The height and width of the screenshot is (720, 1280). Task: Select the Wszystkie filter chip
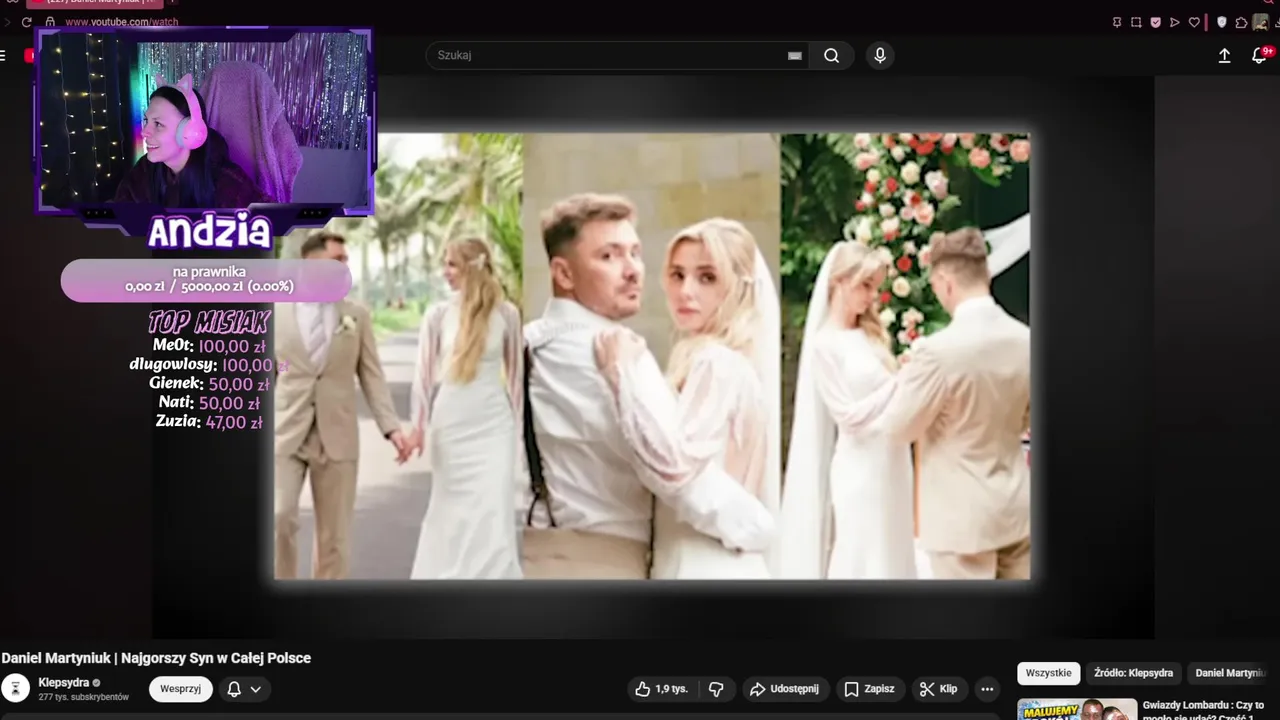[1049, 673]
